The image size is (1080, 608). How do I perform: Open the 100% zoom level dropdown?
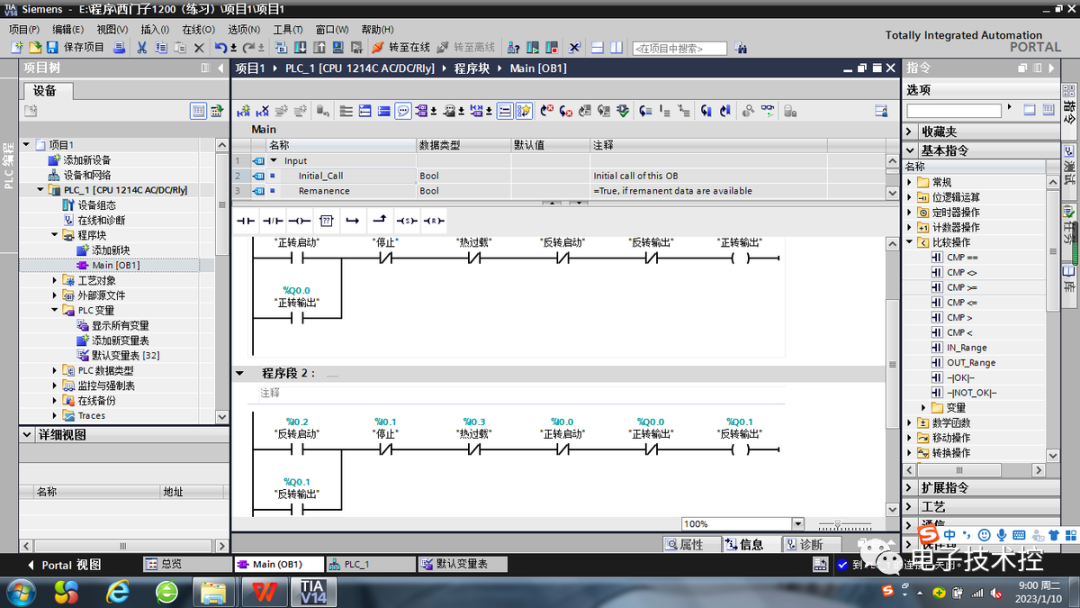point(797,522)
